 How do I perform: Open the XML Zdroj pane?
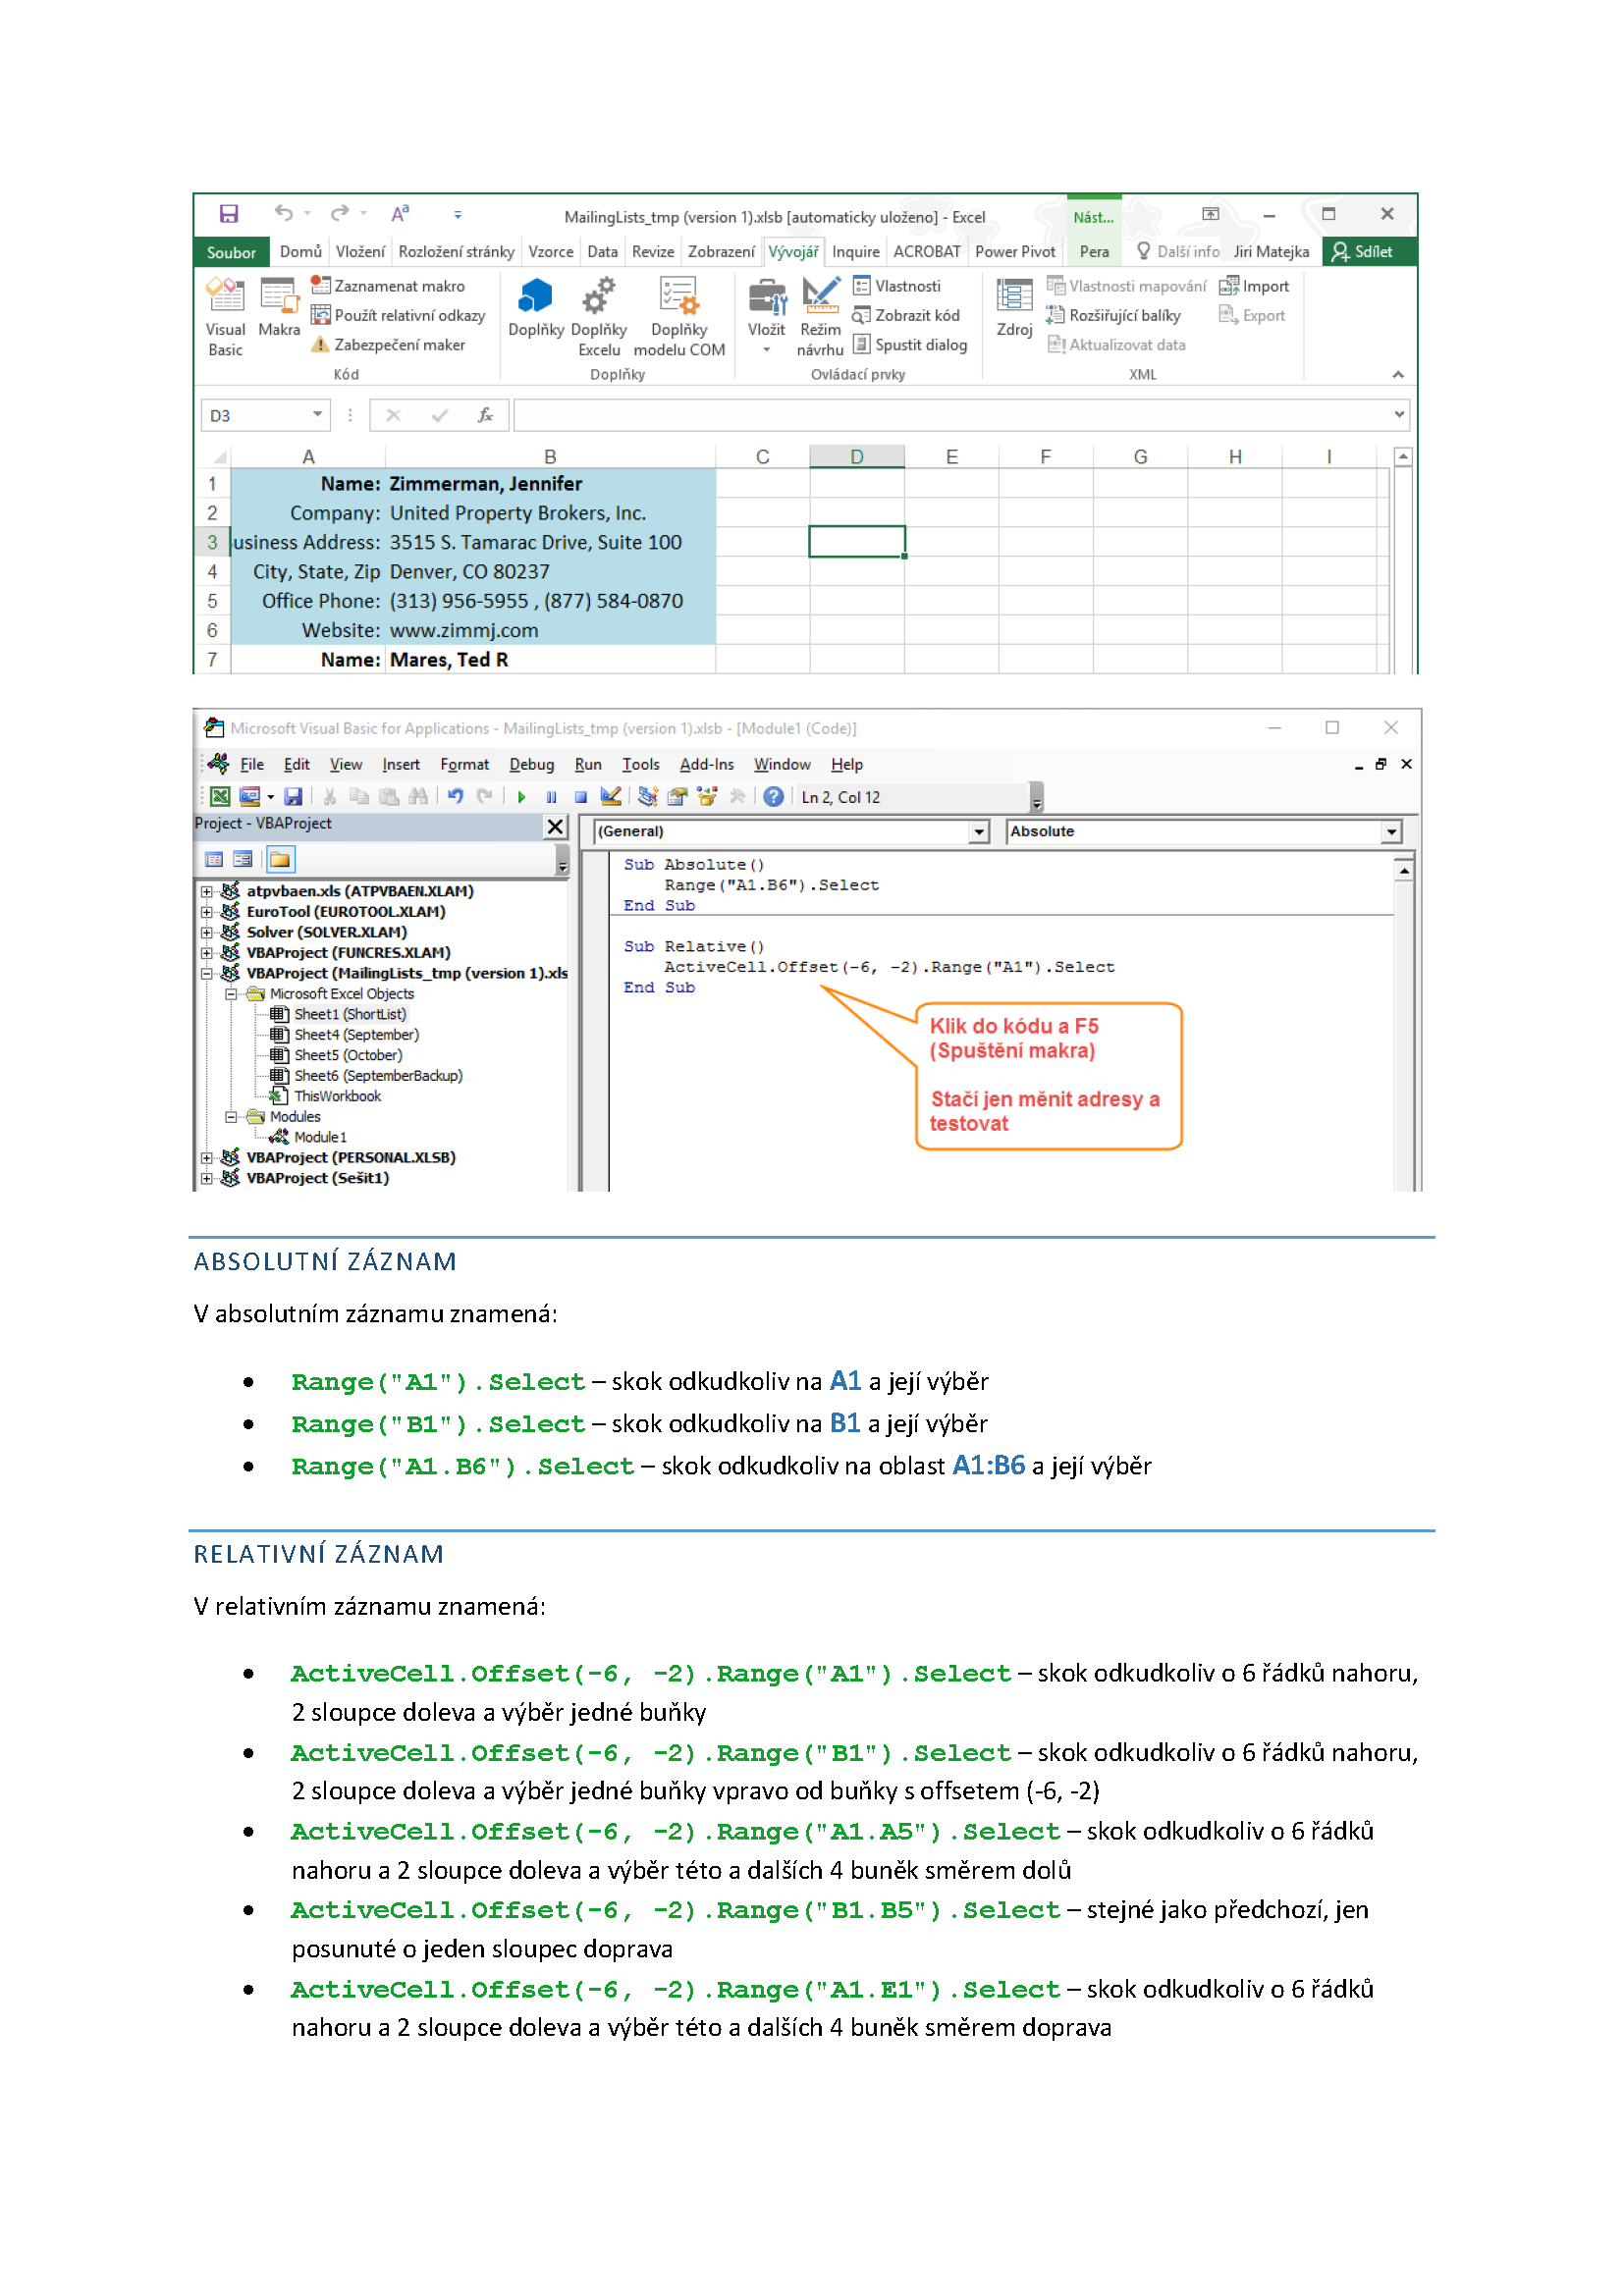1014,307
